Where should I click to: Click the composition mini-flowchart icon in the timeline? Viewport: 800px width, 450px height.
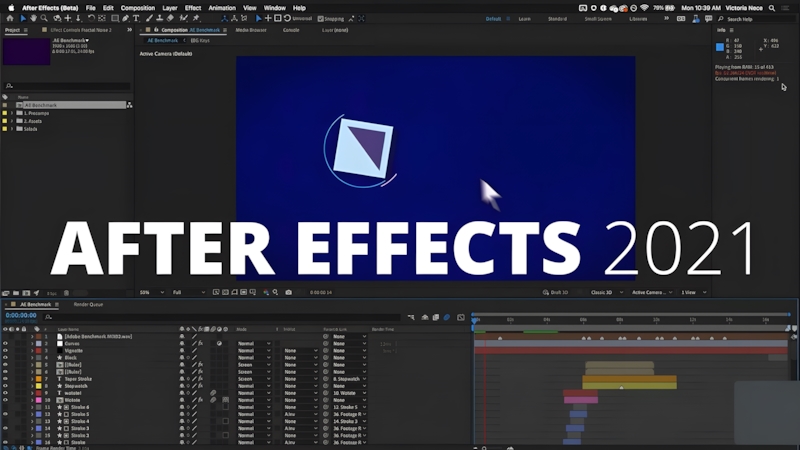(x=411, y=317)
